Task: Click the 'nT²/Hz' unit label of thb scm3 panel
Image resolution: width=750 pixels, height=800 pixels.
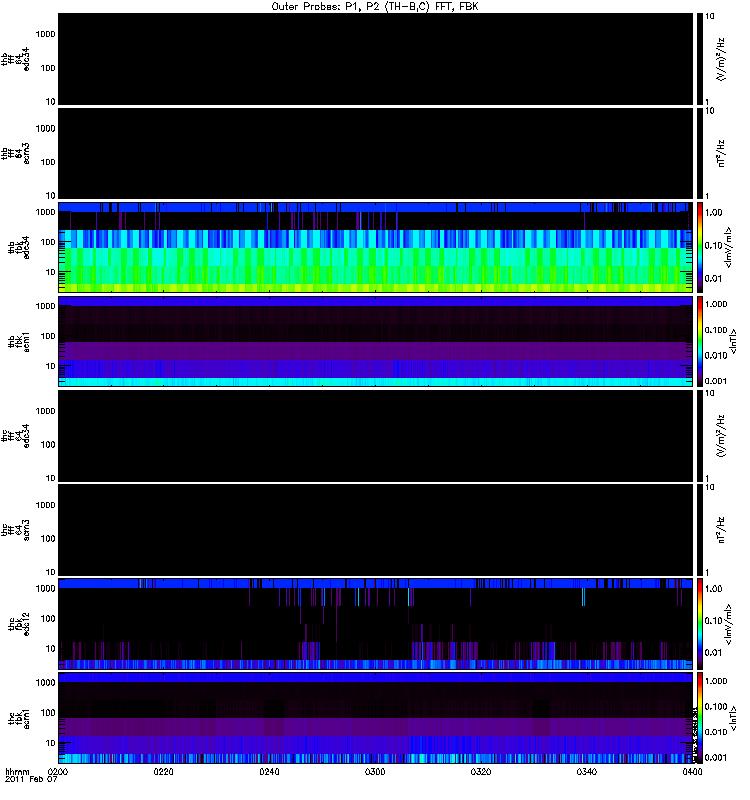Action: click(721, 153)
